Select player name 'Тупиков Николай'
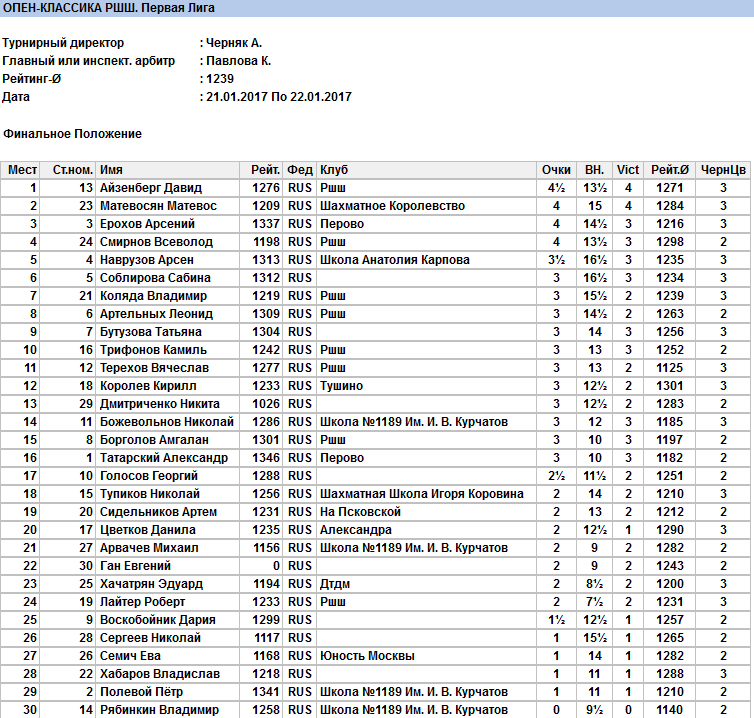The image size is (754, 718). pos(150,494)
